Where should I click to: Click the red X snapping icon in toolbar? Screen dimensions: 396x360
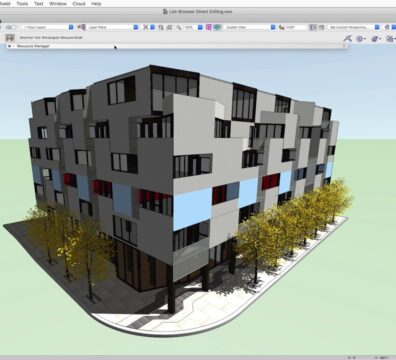(x=145, y=27)
